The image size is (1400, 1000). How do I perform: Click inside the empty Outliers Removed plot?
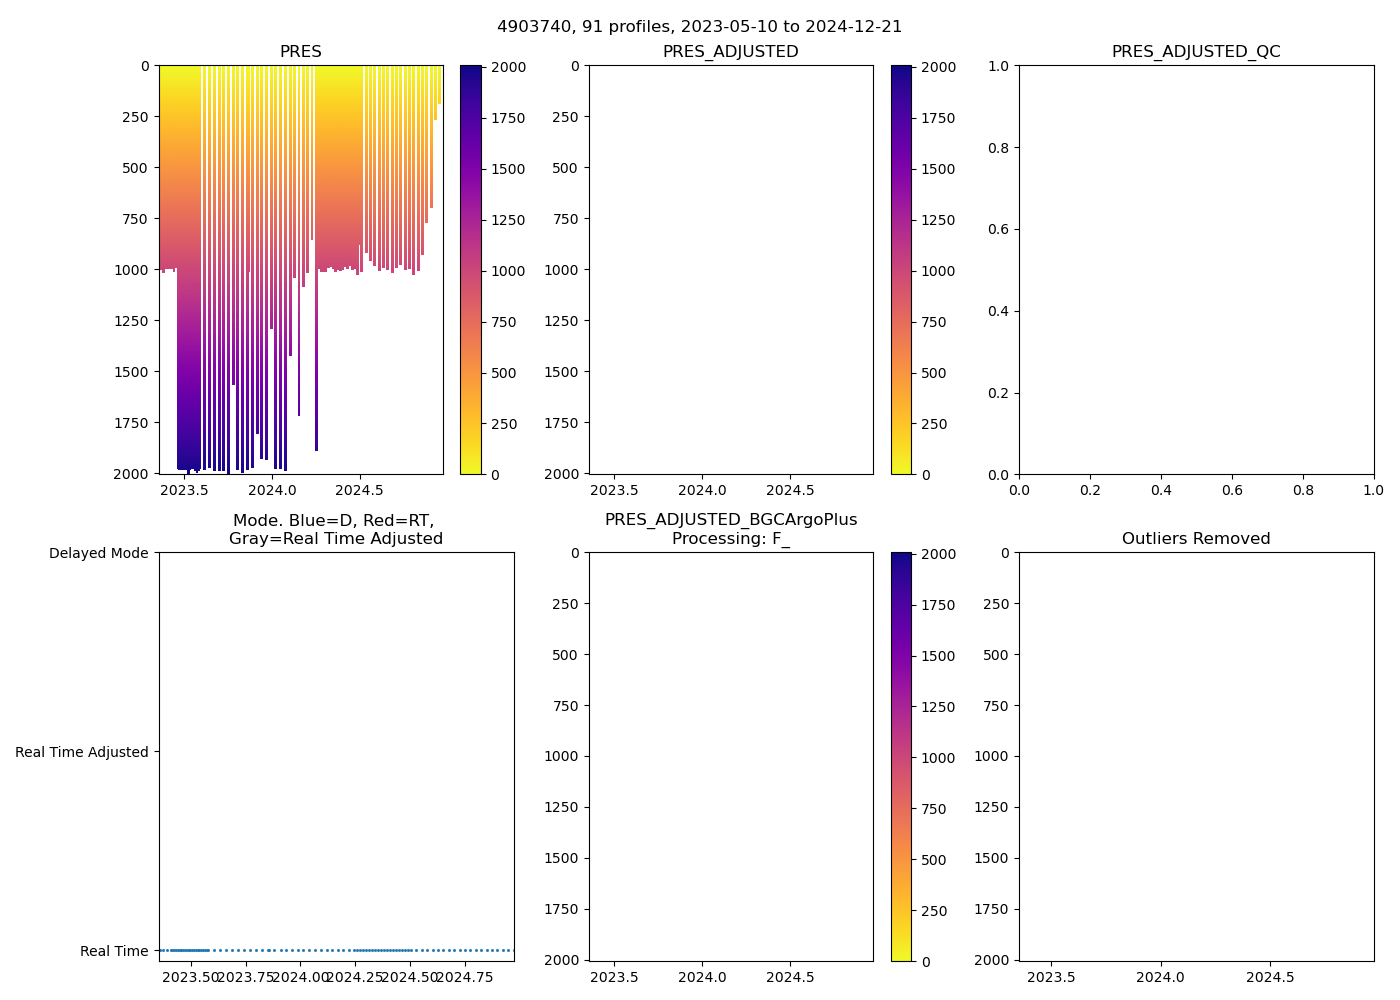[x=1196, y=757]
